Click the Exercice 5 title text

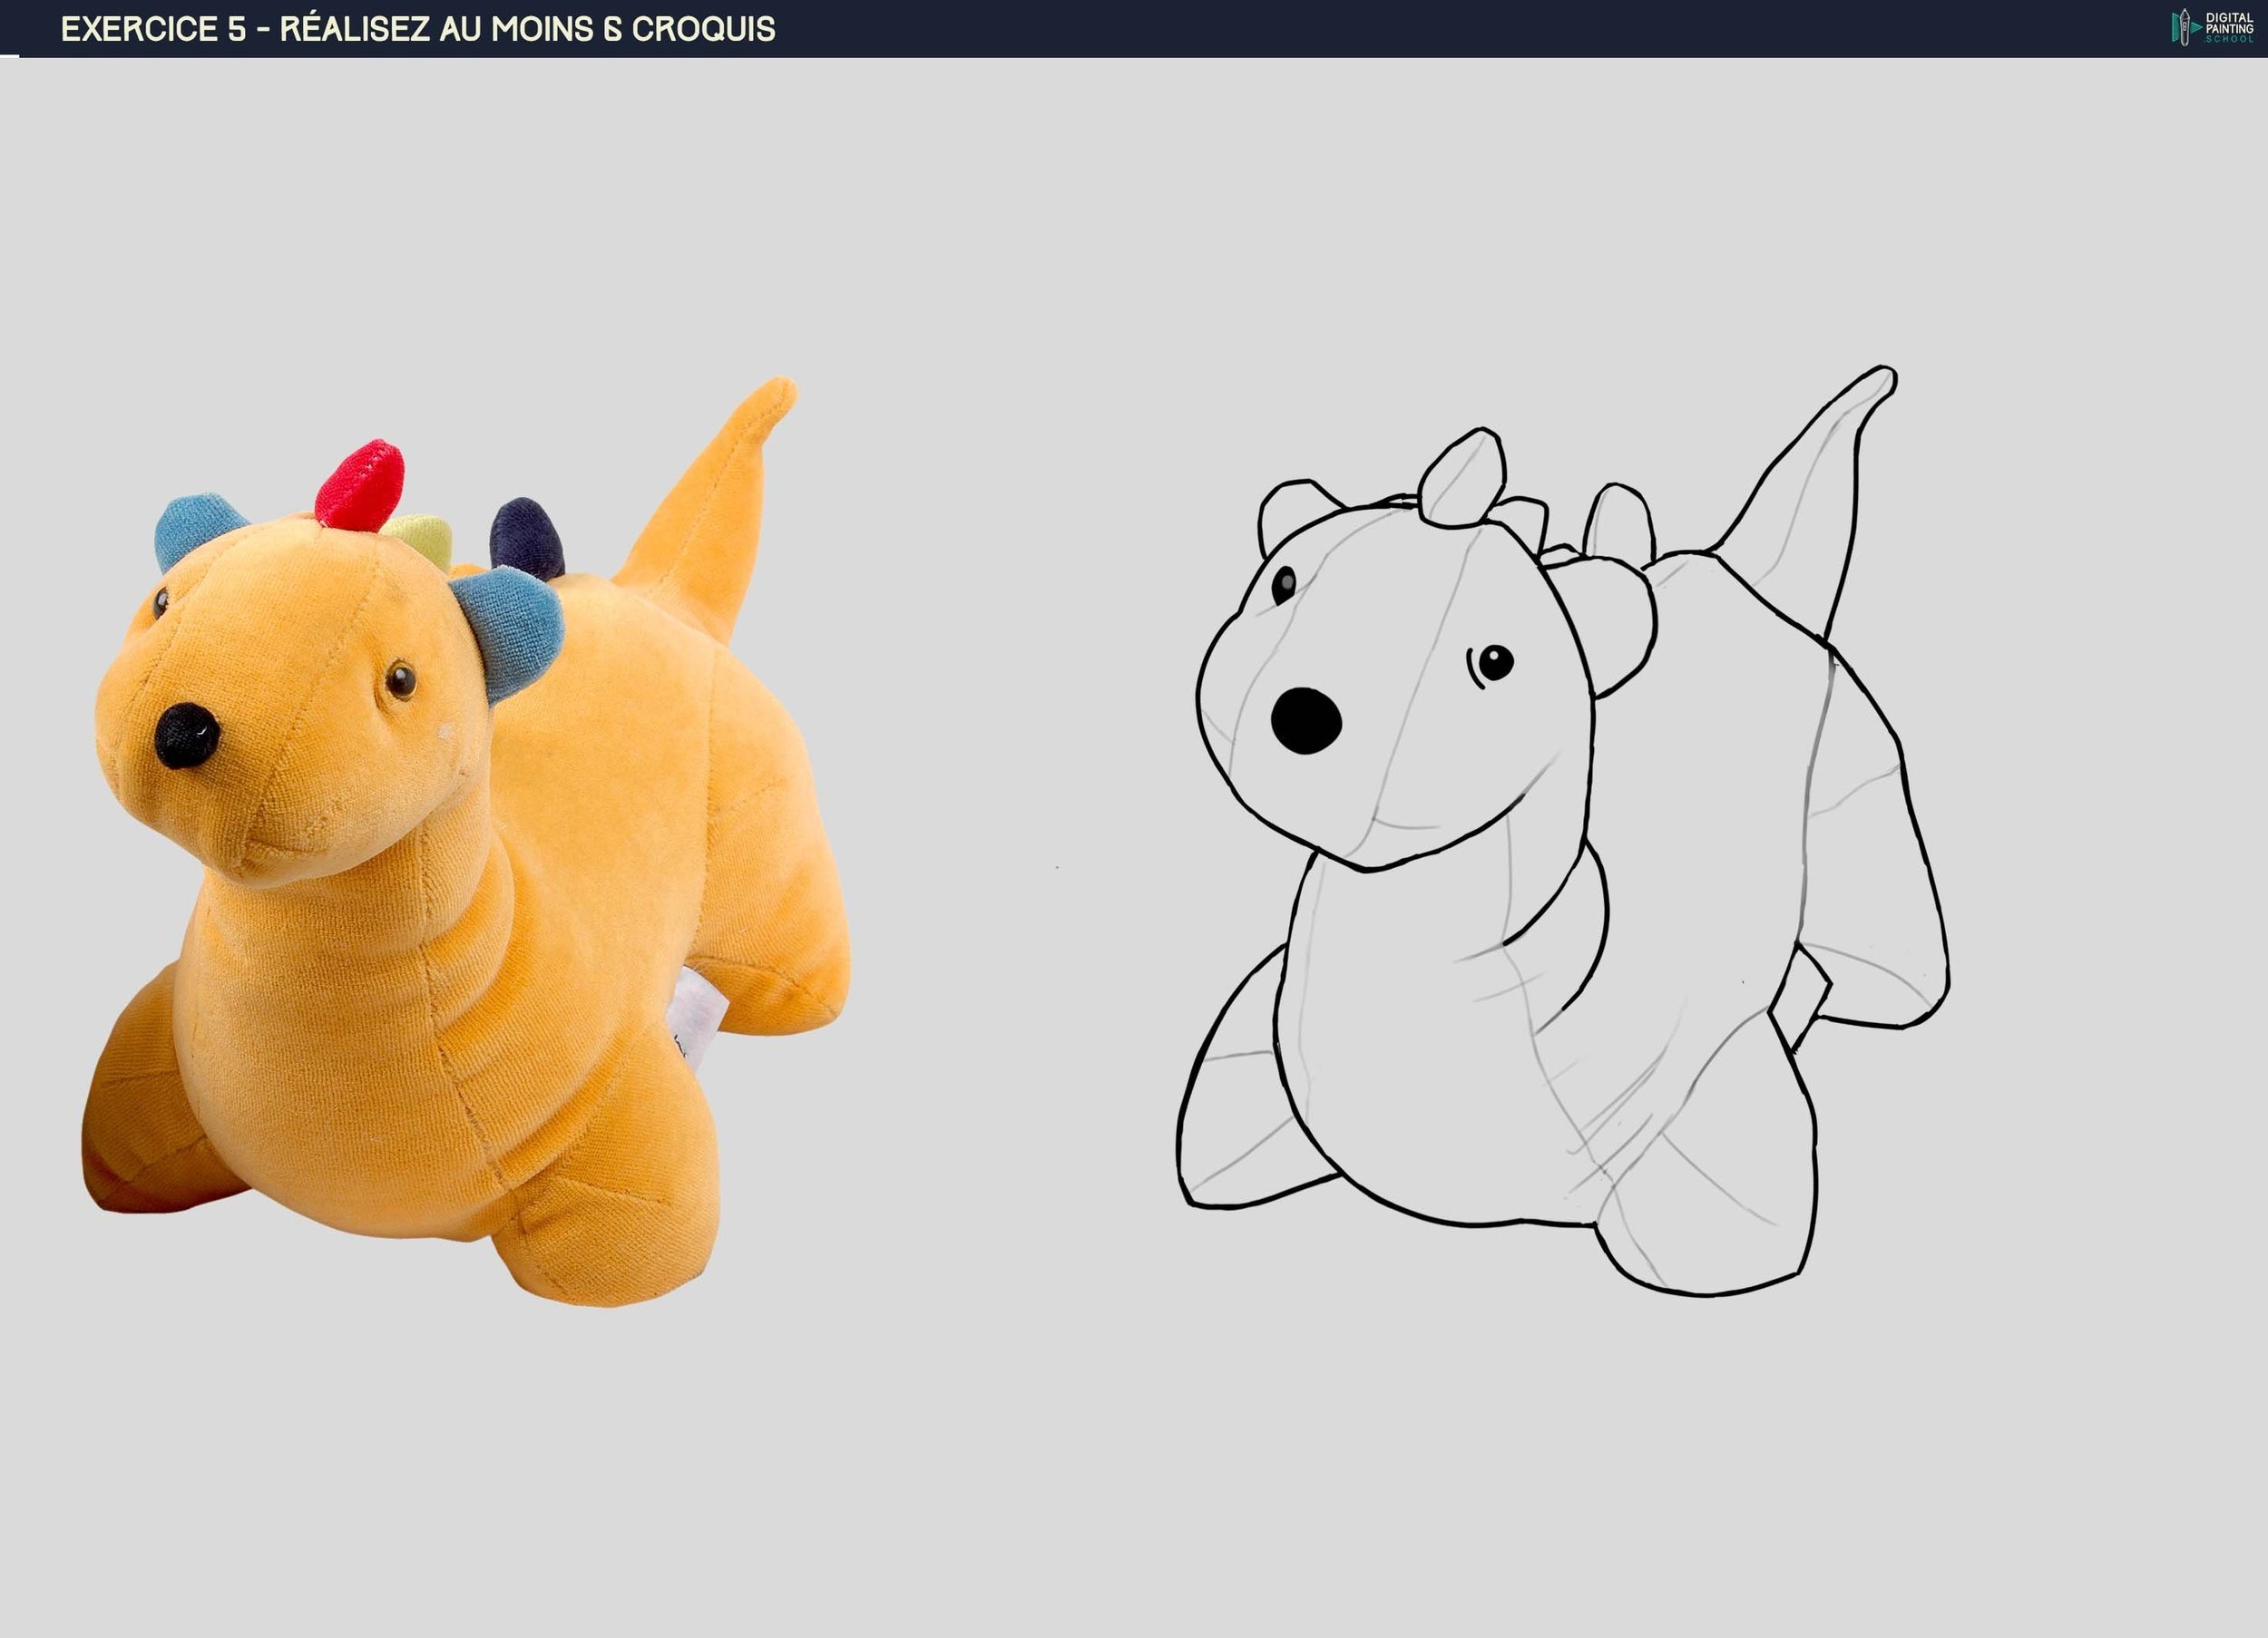point(418,29)
